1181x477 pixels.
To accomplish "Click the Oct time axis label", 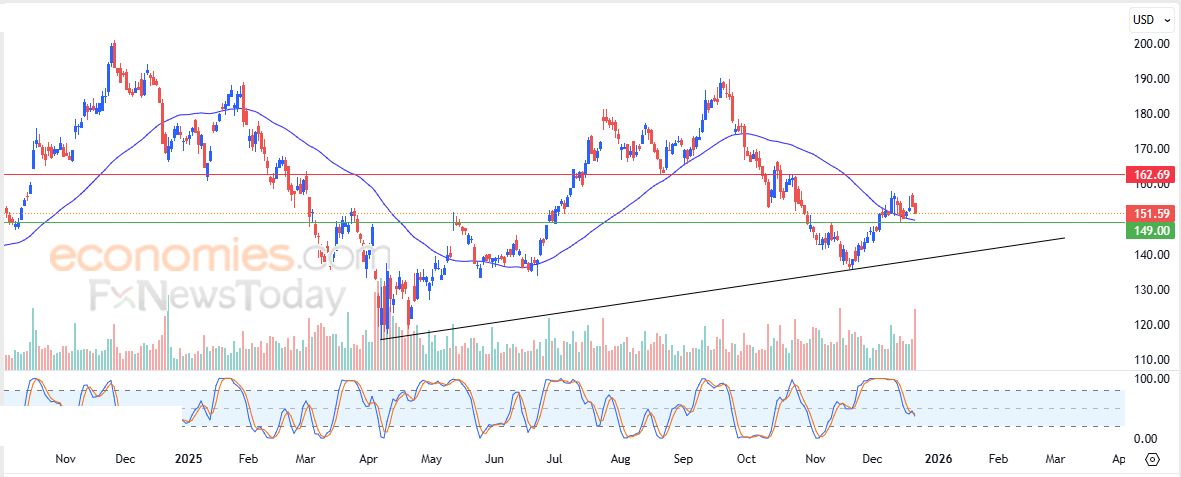I will (746, 458).
